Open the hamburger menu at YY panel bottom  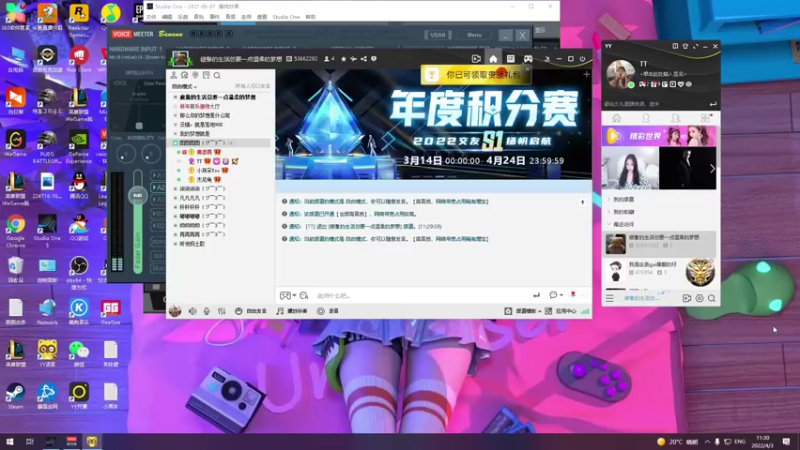tap(610, 298)
